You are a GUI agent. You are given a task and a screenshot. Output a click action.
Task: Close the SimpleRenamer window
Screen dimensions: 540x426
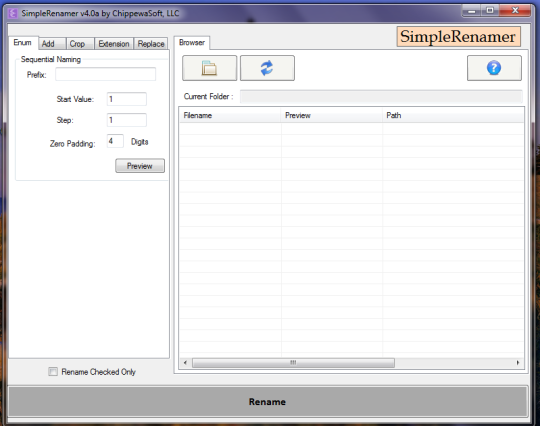[515, 11]
